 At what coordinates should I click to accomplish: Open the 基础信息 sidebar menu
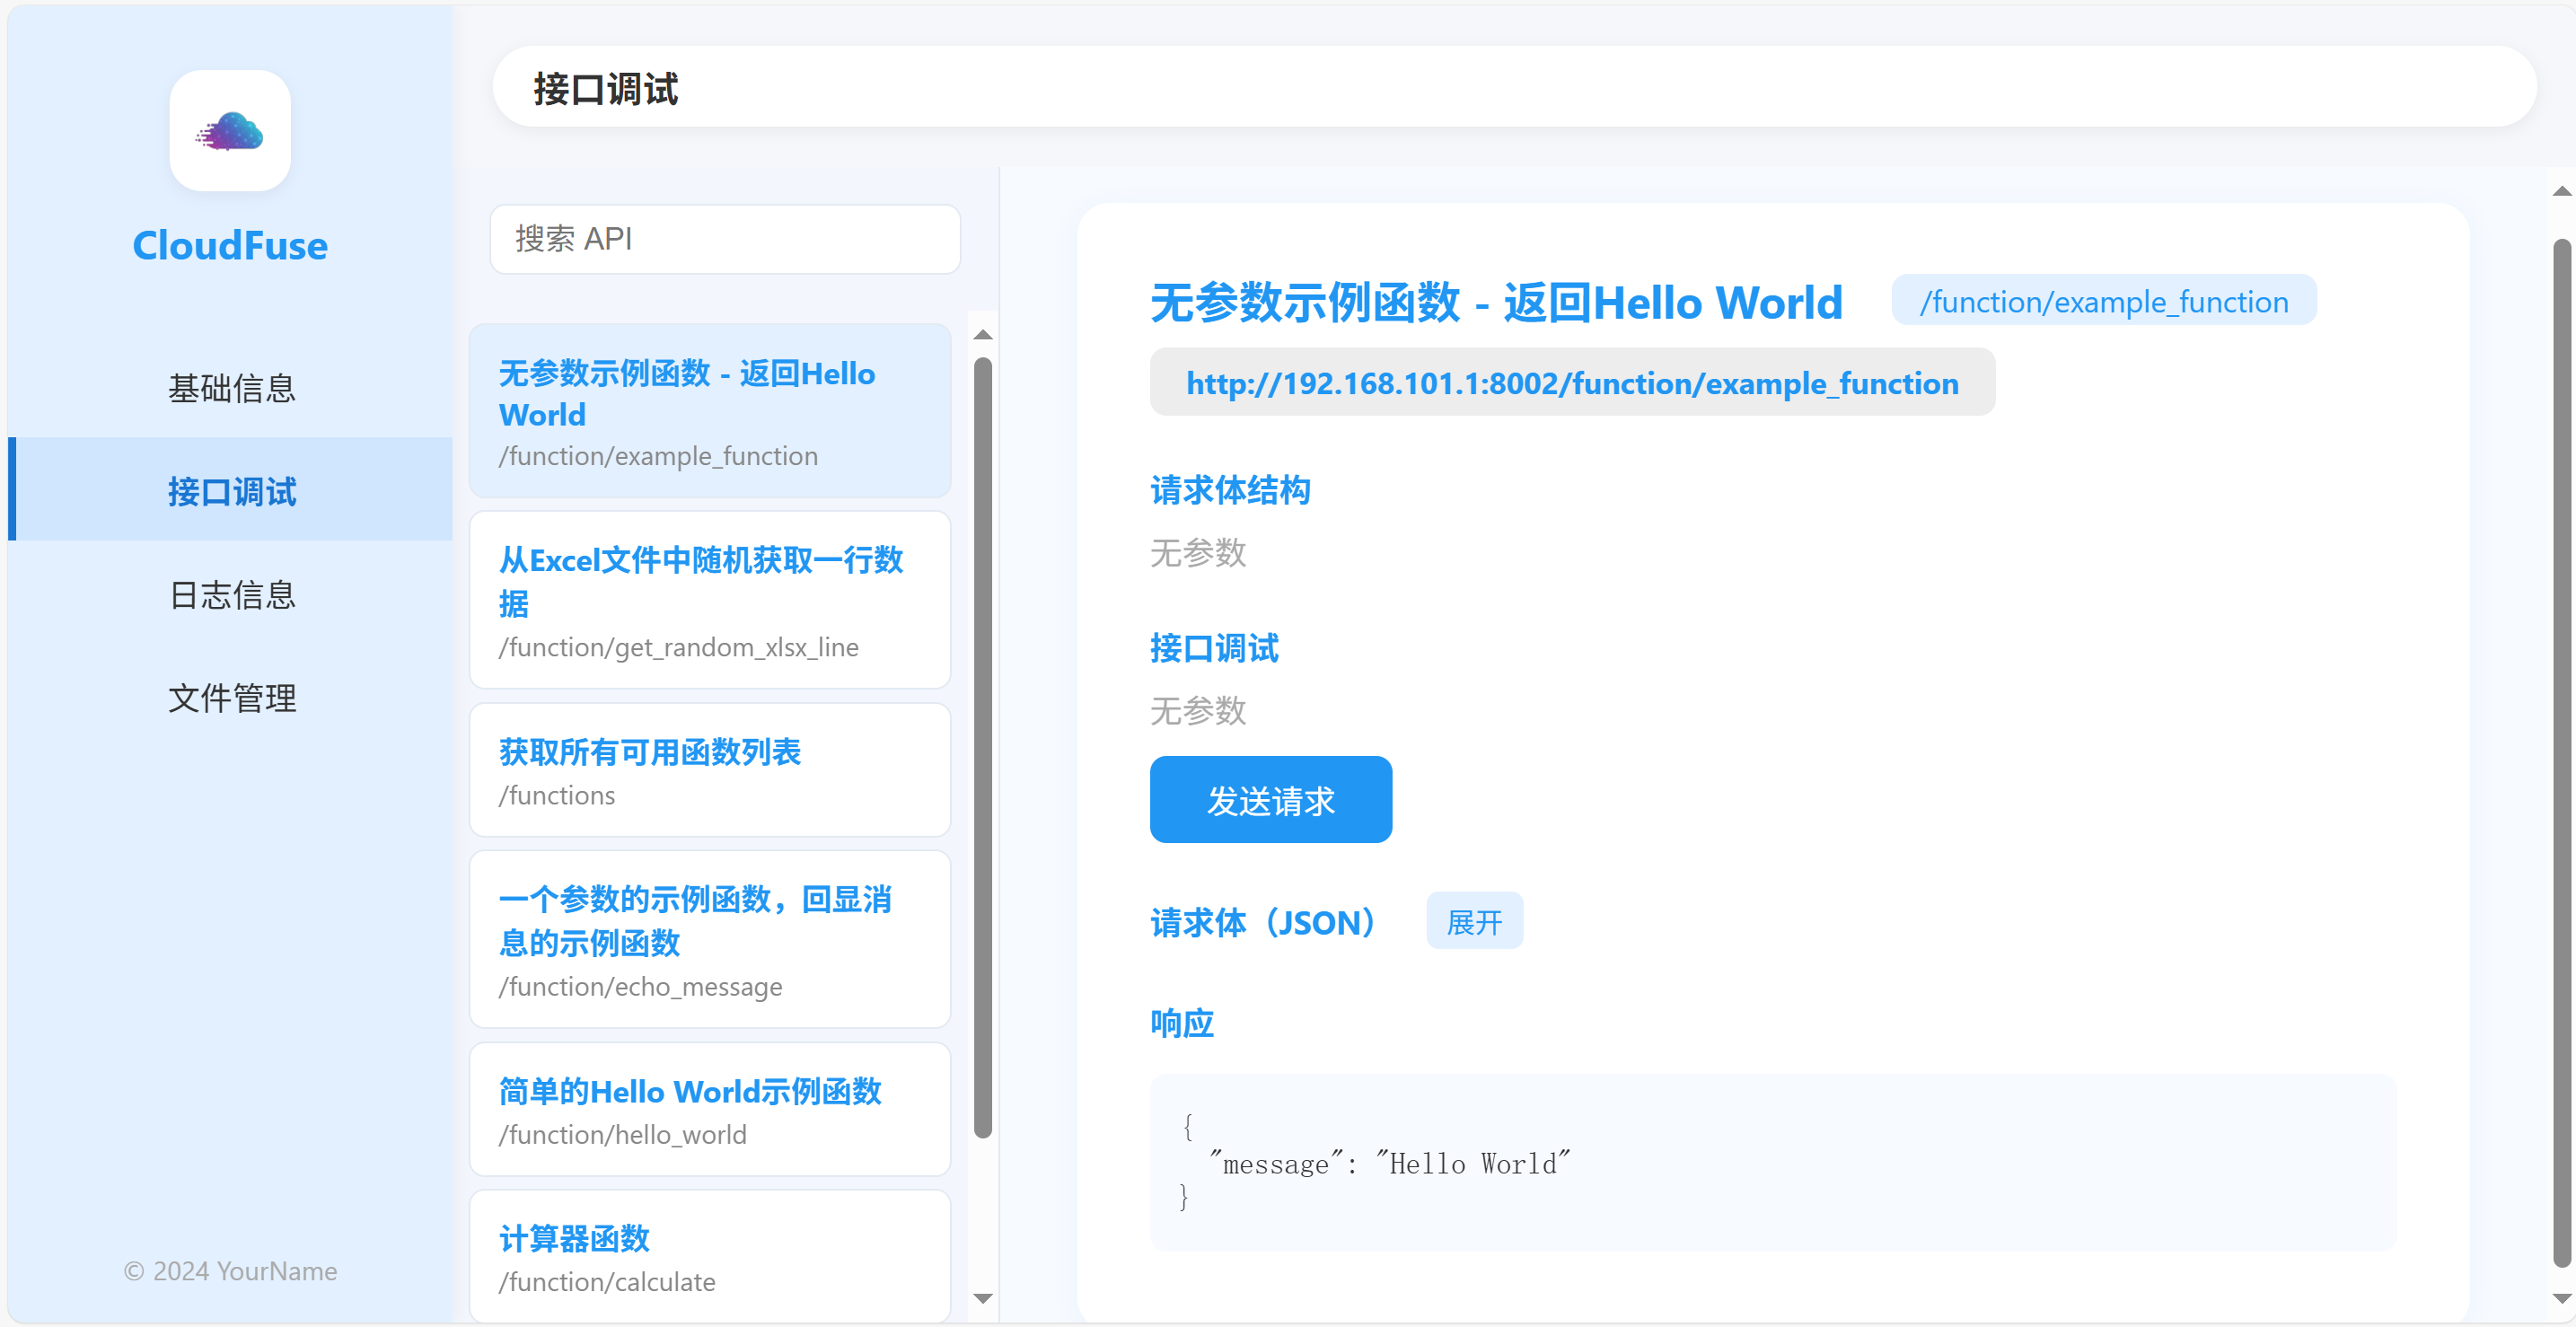(231, 388)
